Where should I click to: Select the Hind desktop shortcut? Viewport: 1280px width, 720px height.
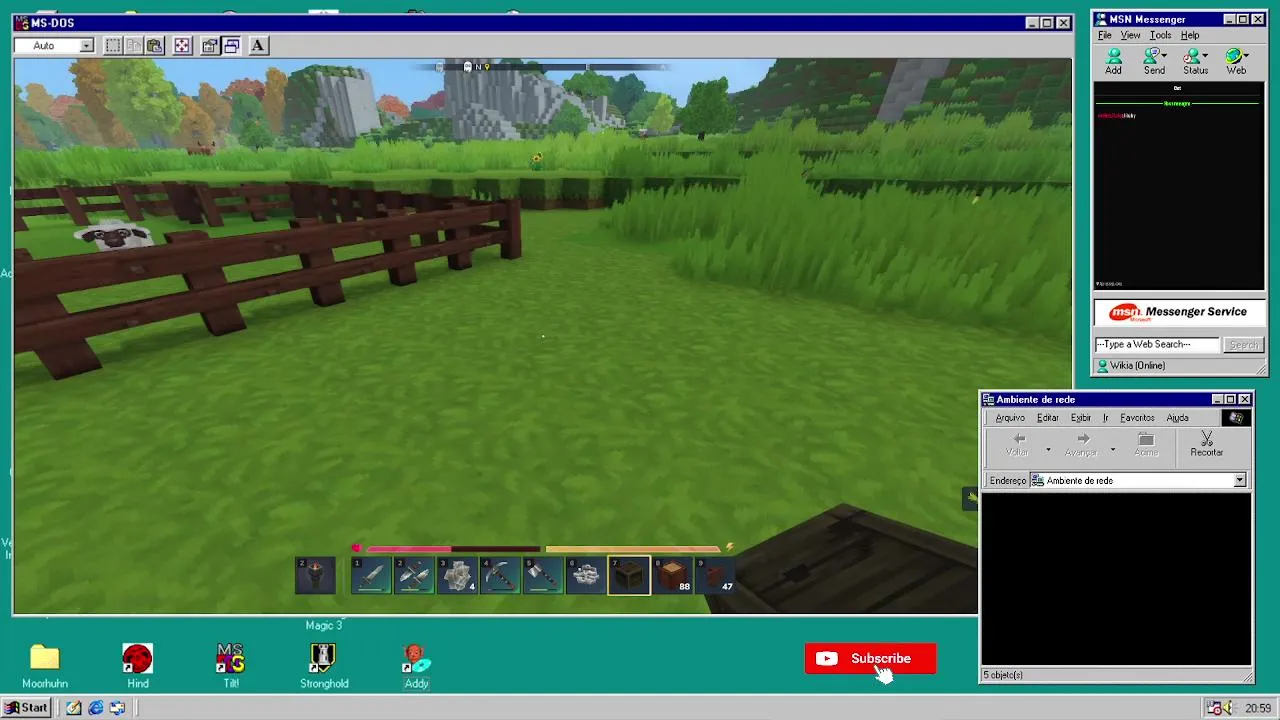point(137,666)
